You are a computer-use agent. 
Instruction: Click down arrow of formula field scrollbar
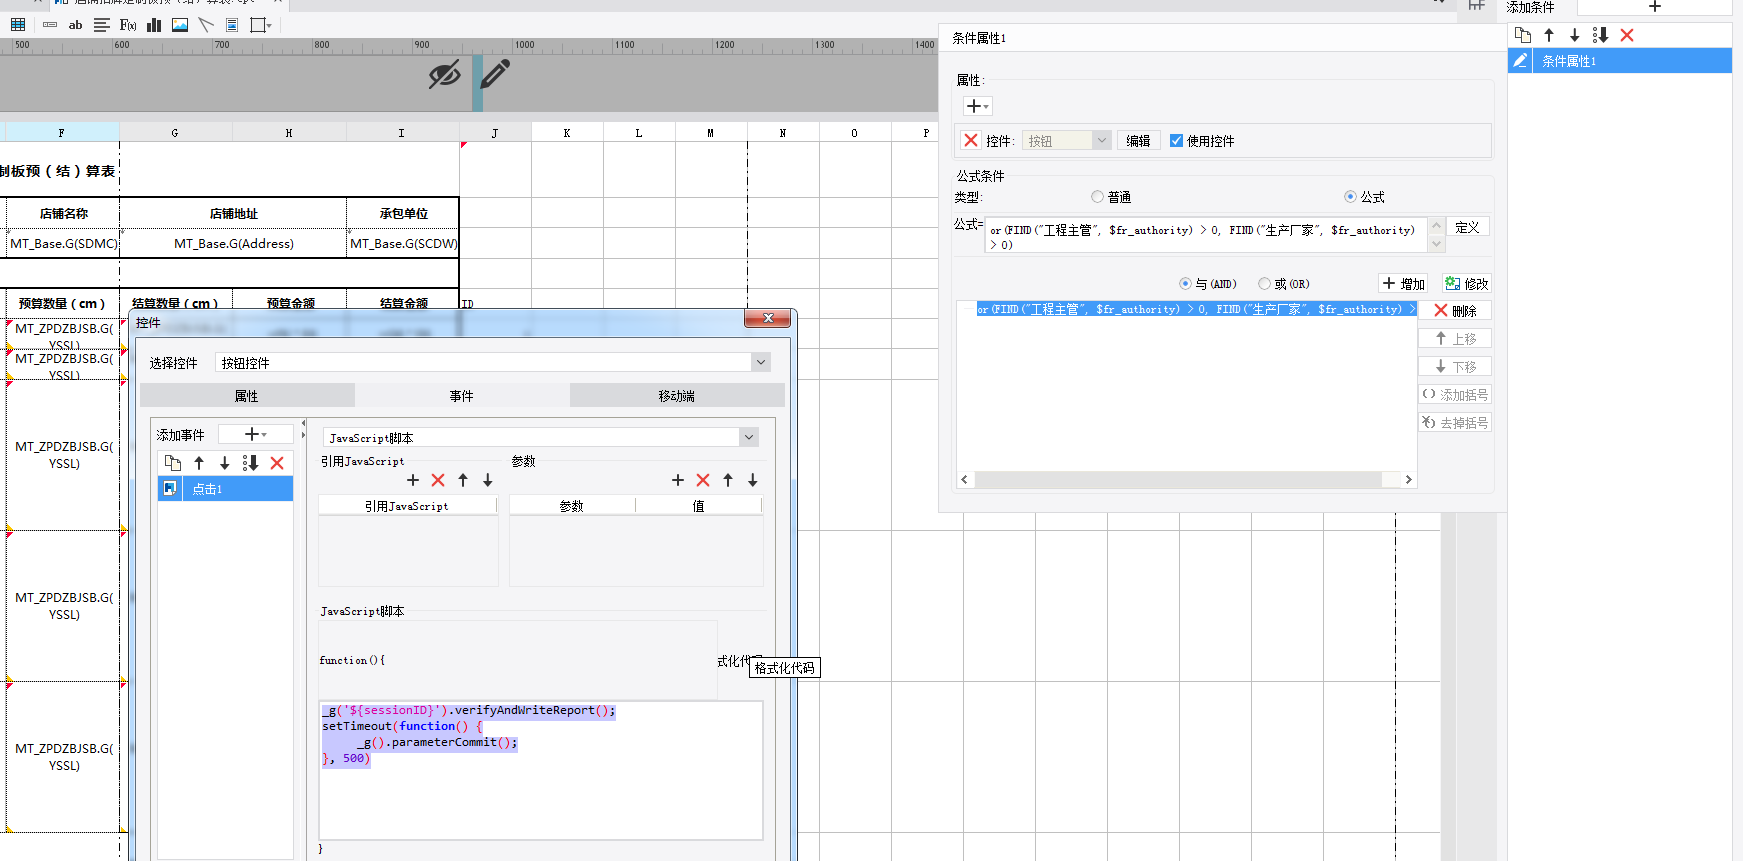click(x=1437, y=244)
